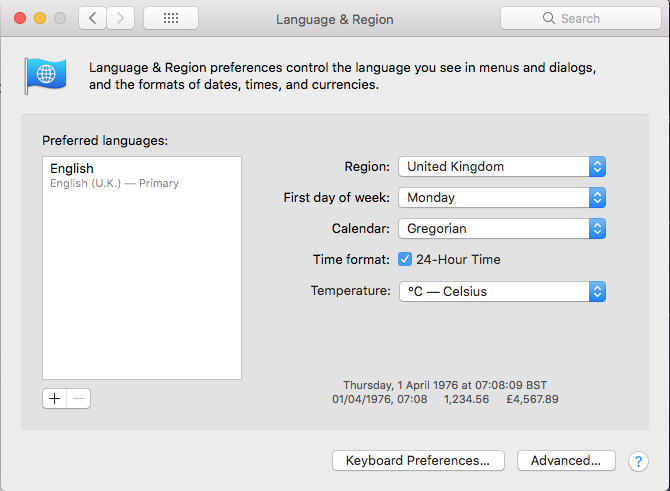The height and width of the screenshot is (491, 670).
Task: Click empty area of languages list
Action: coord(140,290)
